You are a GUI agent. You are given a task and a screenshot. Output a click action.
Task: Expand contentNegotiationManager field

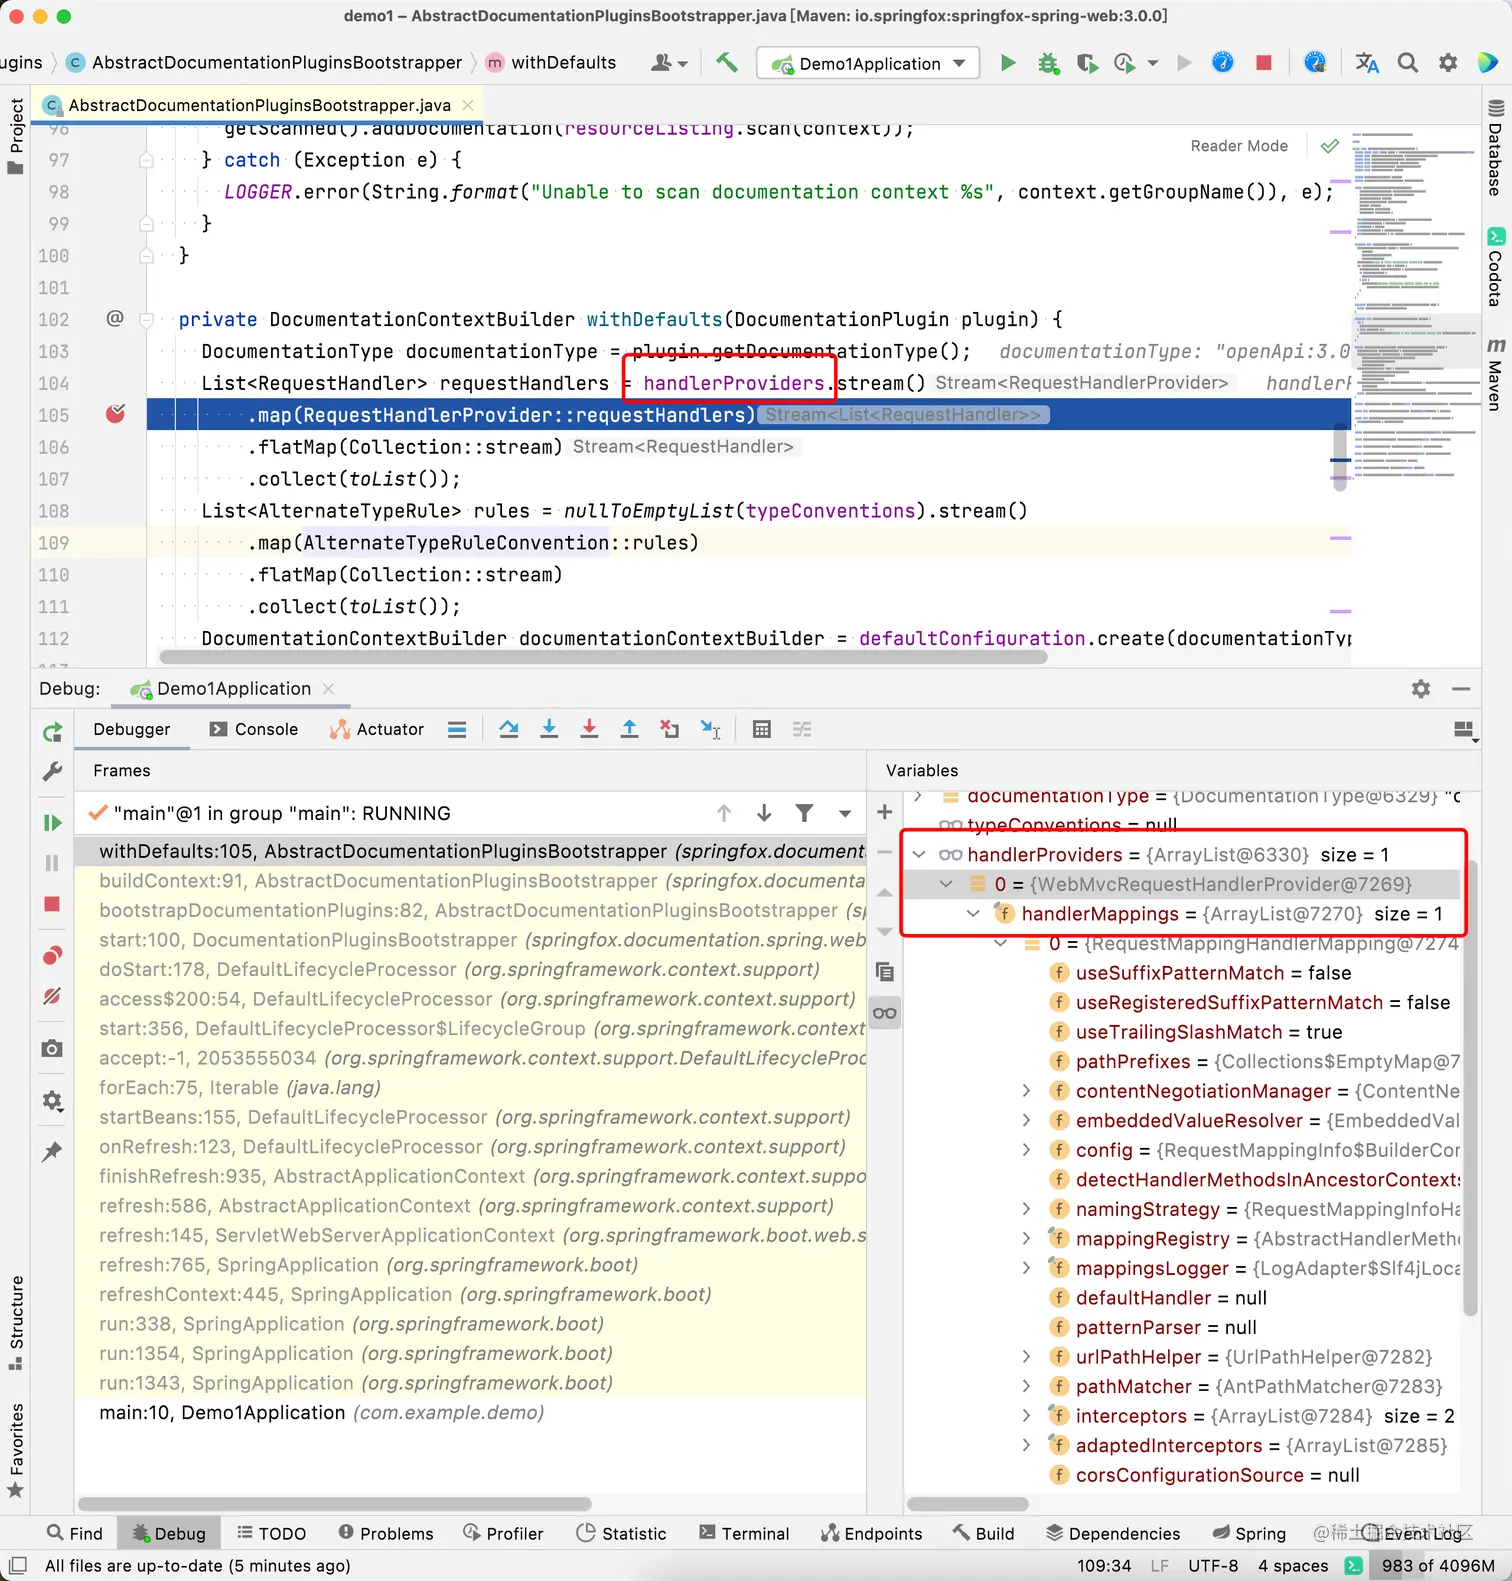[1027, 1091]
